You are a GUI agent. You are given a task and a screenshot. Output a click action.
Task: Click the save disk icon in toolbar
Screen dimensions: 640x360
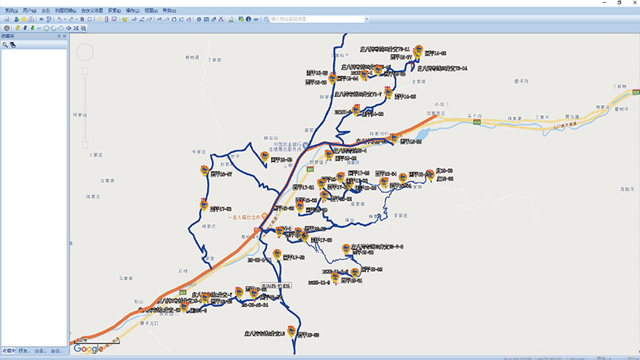click(x=7, y=19)
